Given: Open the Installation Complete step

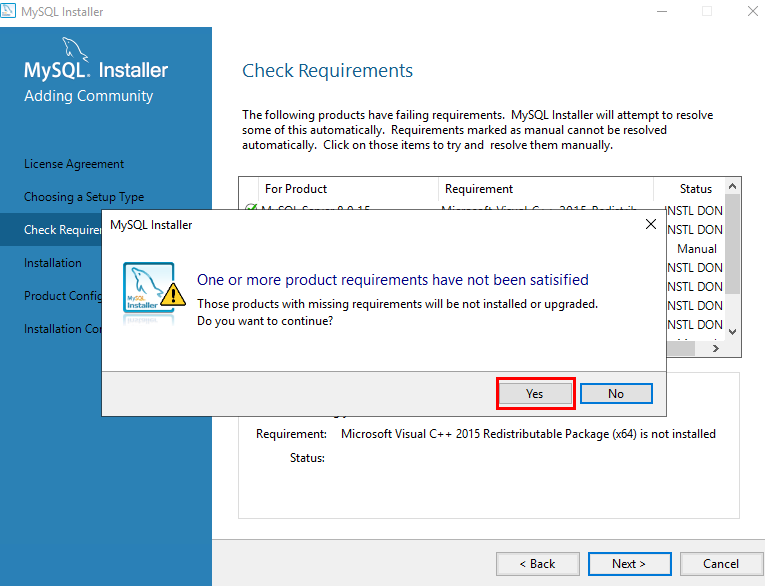Looking at the screenshot, I should [63, 329].
